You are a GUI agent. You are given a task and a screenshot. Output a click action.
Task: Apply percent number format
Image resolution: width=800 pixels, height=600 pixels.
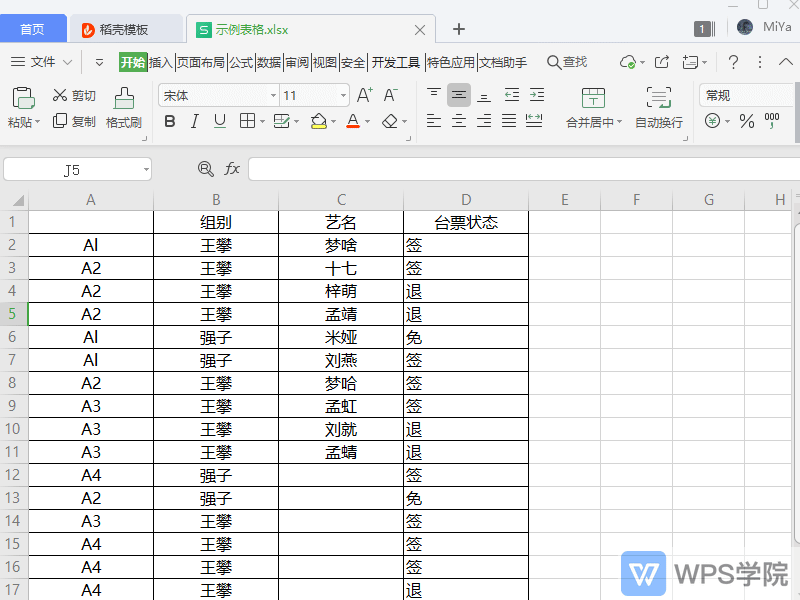click(x=746, y=122)
